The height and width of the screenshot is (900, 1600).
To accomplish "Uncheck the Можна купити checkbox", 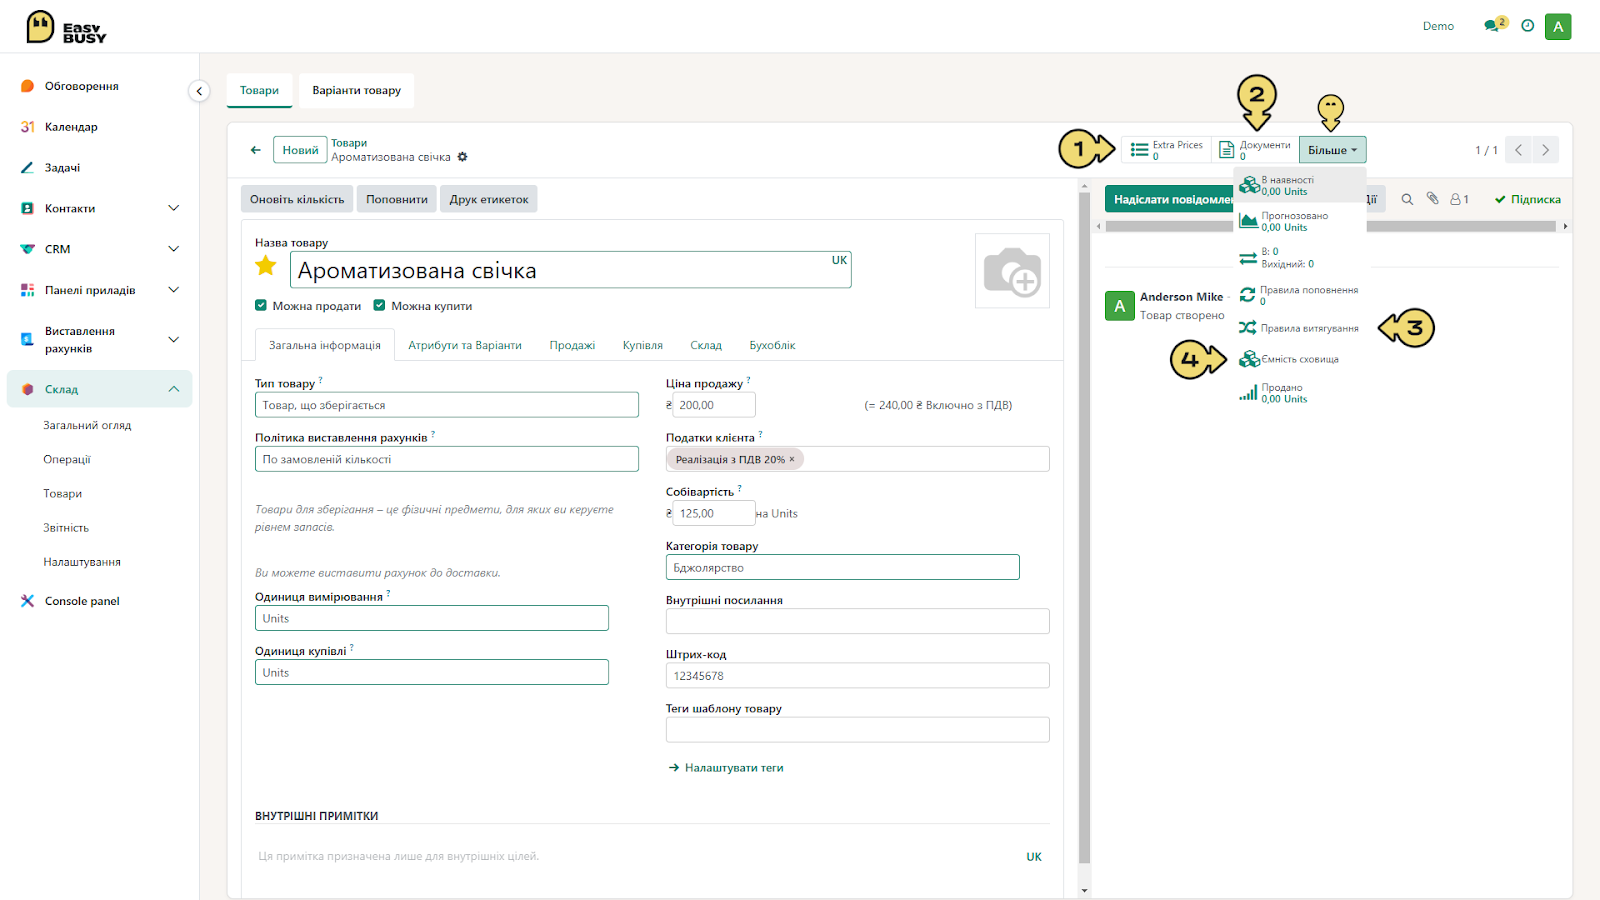I will tap(379, 306).
